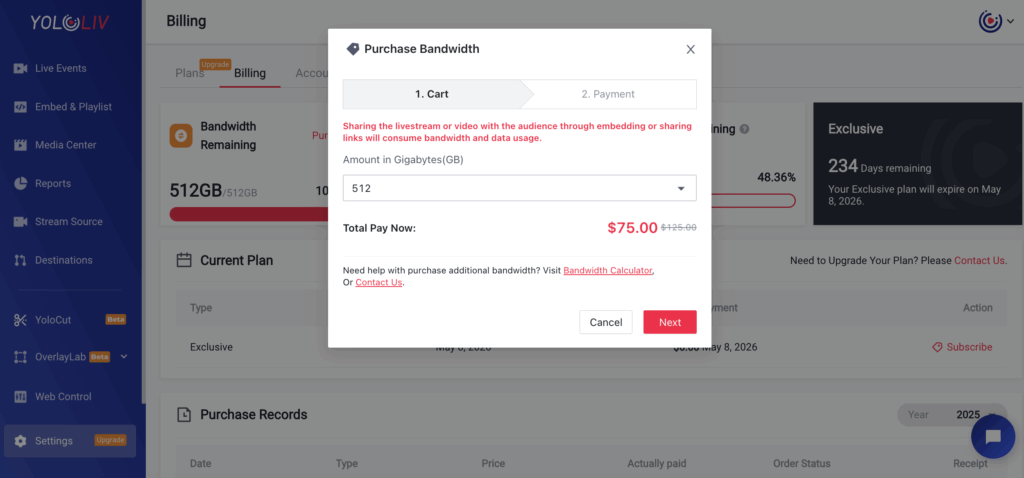Click the Stream Source camera icon

pos(20,222)
